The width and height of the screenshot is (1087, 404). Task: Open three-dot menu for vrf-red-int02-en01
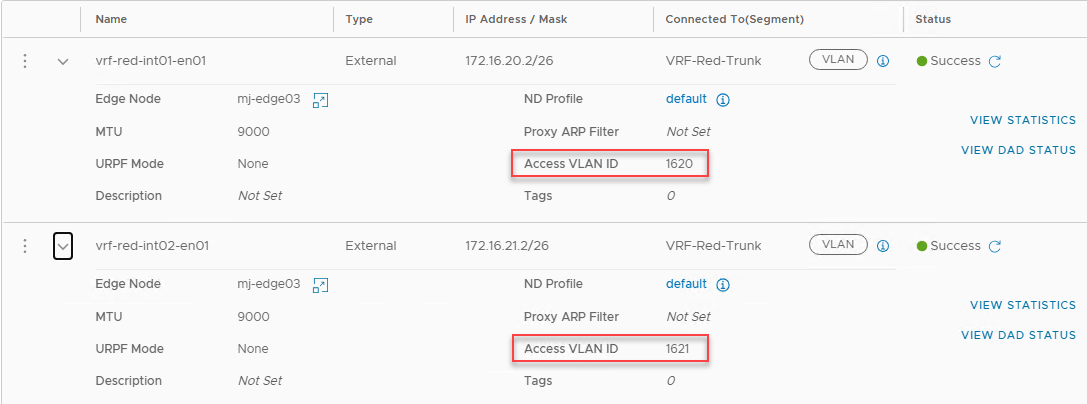(x=25, y=246)
